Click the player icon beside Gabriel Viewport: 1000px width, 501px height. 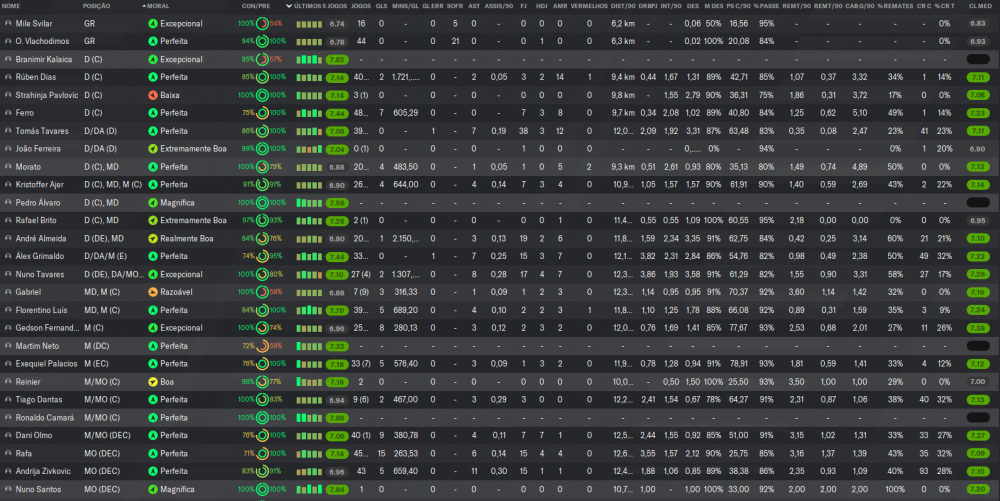click(8, 292)
